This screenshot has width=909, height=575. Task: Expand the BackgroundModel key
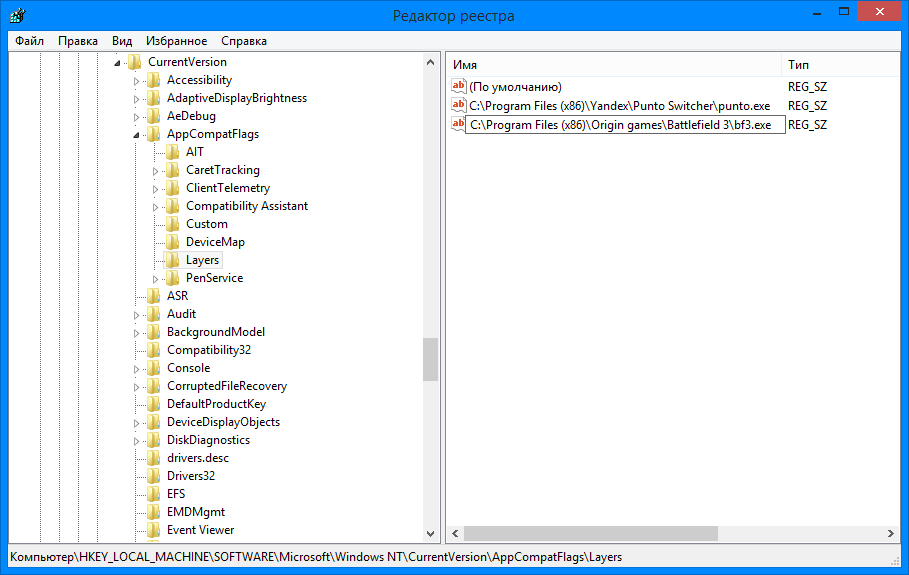point(136,333)
